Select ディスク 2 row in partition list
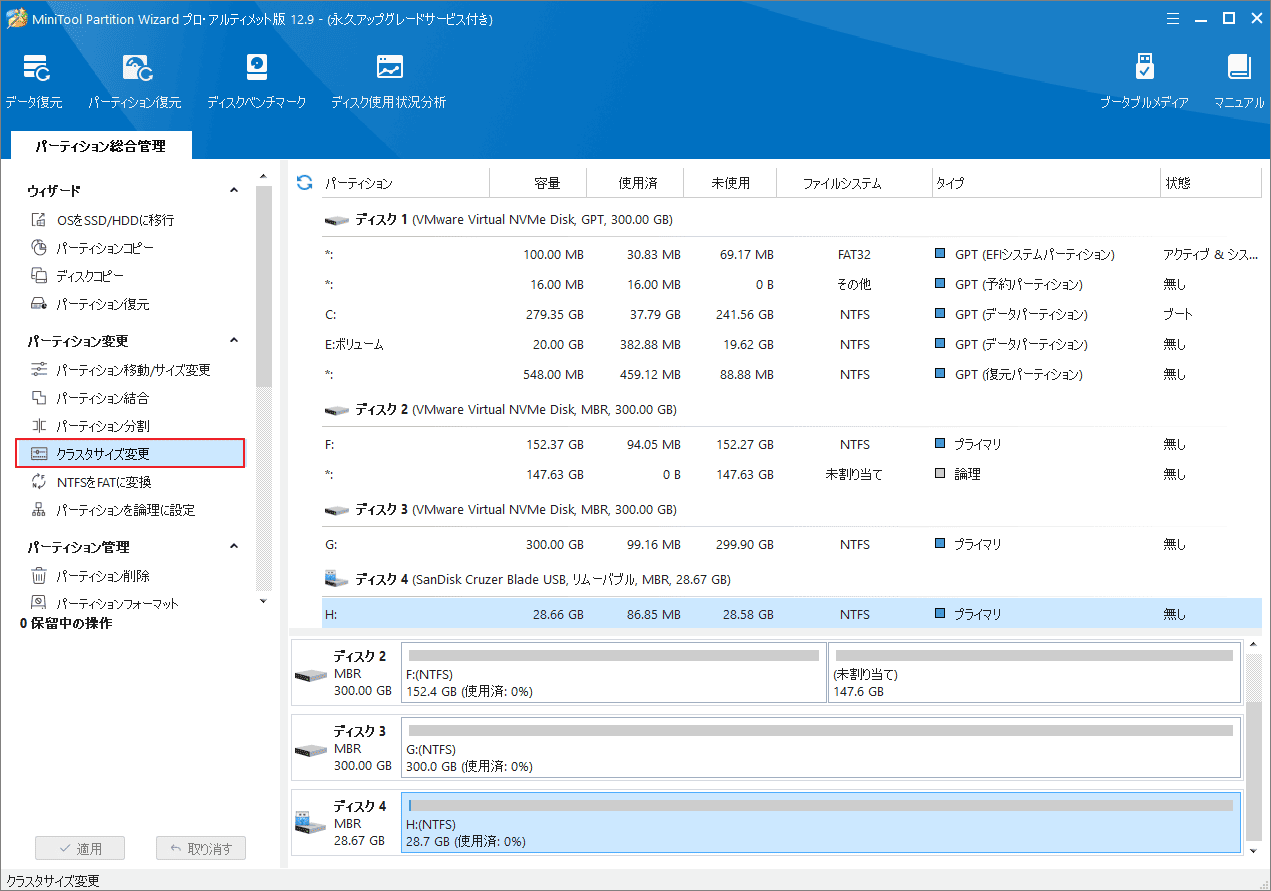 [792, 410]
